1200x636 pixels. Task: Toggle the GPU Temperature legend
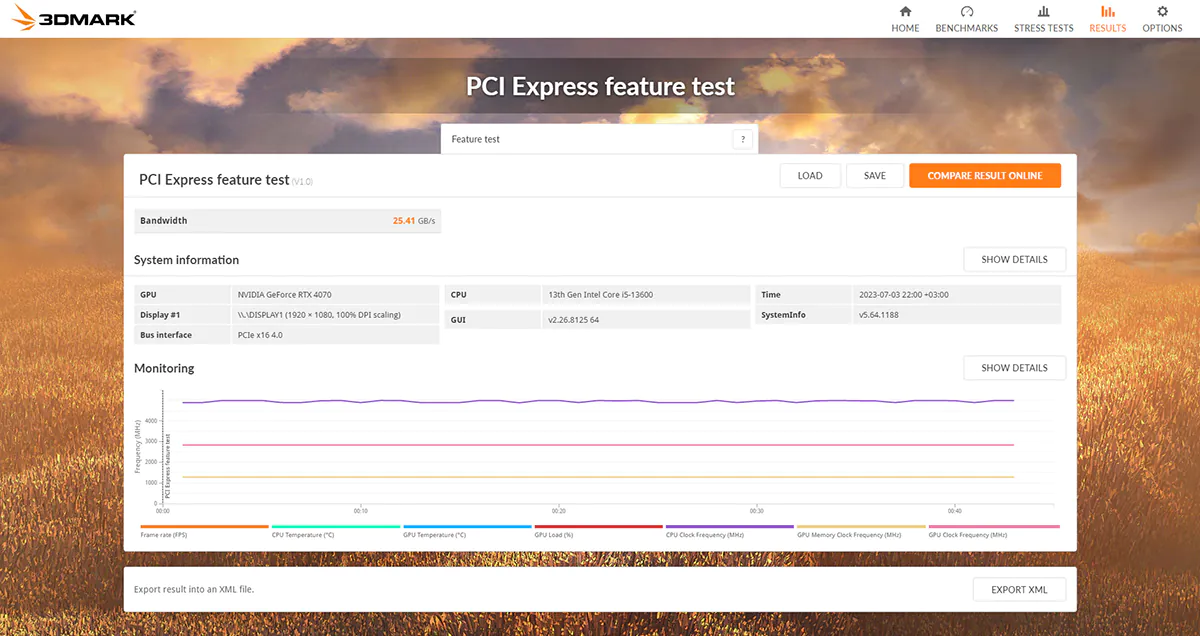pyautogui.click(x=467, y=531)
